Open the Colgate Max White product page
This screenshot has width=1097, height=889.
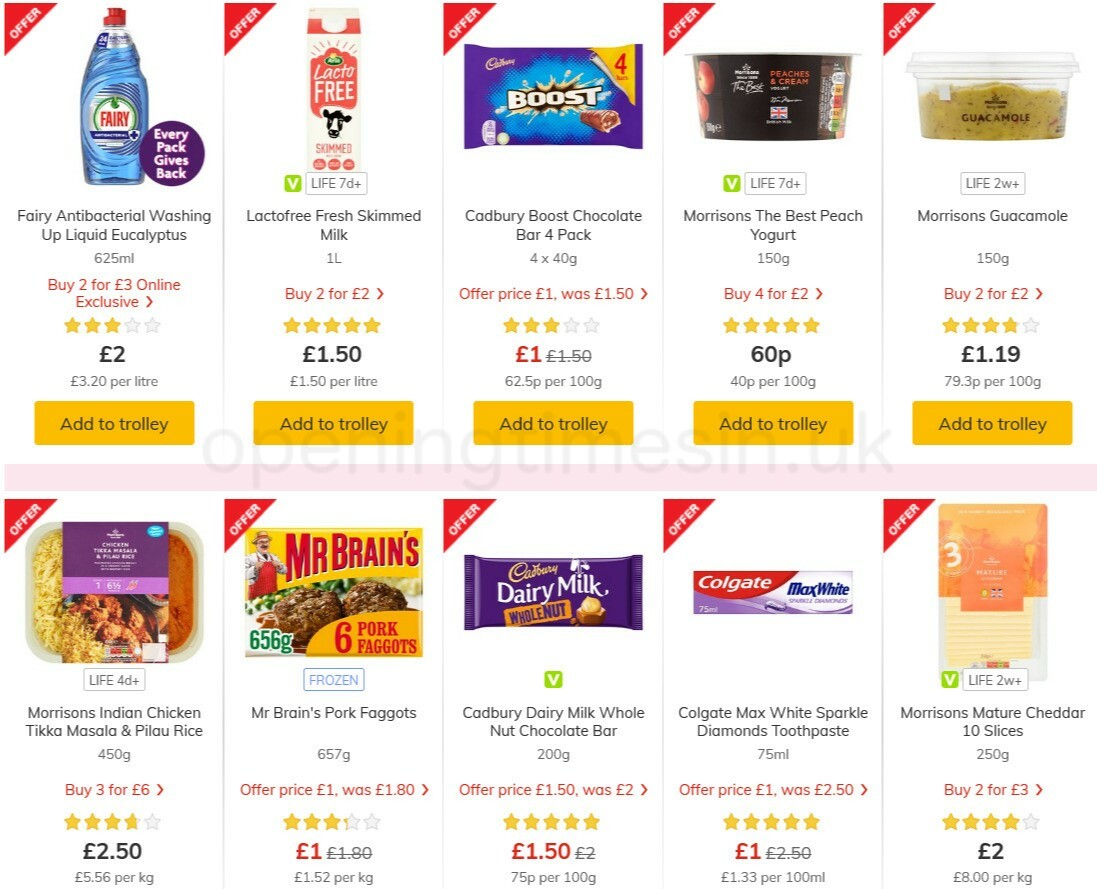(771, 721)
